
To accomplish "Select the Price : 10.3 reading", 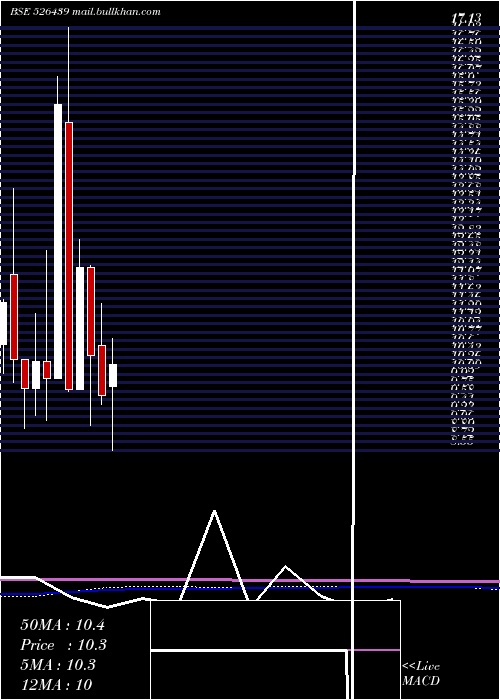I will tap(63, 645).
